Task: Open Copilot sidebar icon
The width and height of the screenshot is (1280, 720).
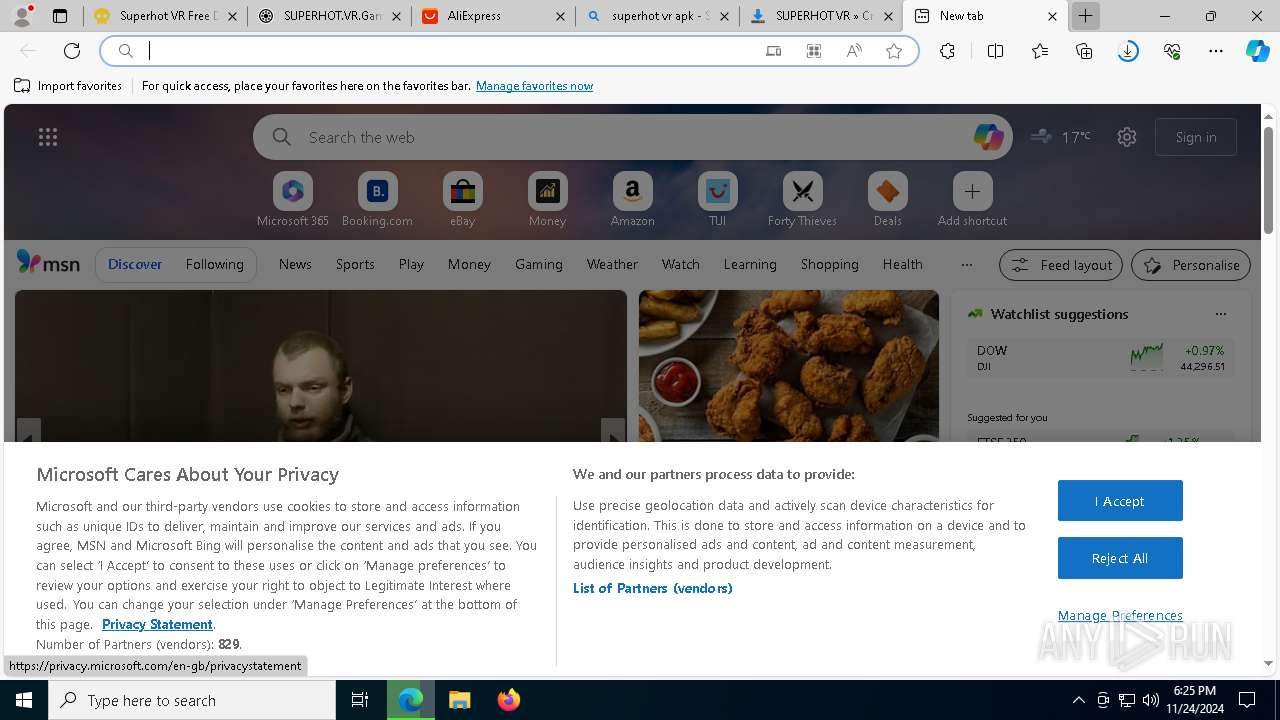Action: click(x=1258, y=51)
